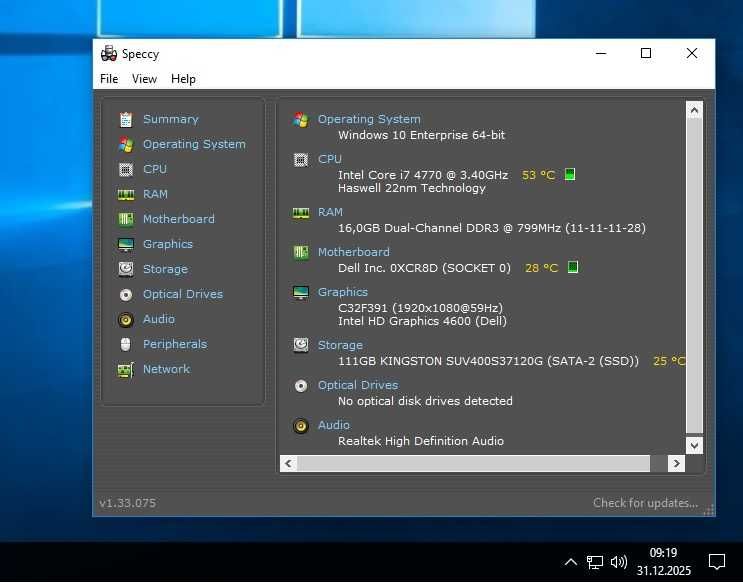Open Network section in sidebar
This screenshot has height=583, width=743.
pyautogui.click(x=166, y=369)
